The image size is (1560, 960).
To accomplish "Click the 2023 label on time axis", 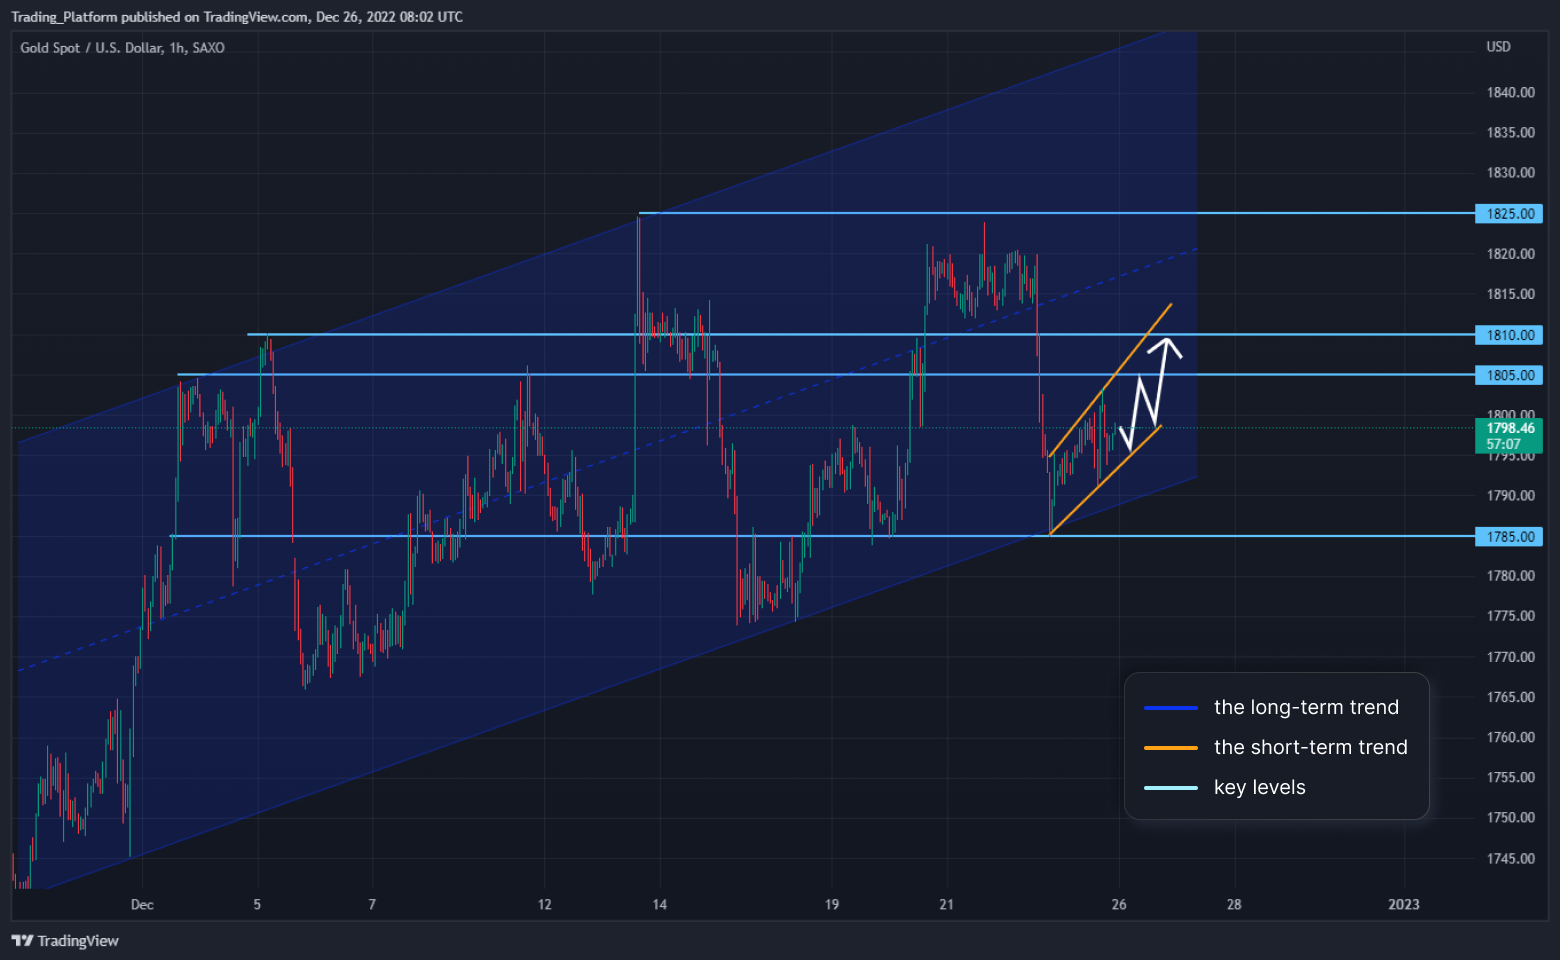I will tap(1404, 905).
